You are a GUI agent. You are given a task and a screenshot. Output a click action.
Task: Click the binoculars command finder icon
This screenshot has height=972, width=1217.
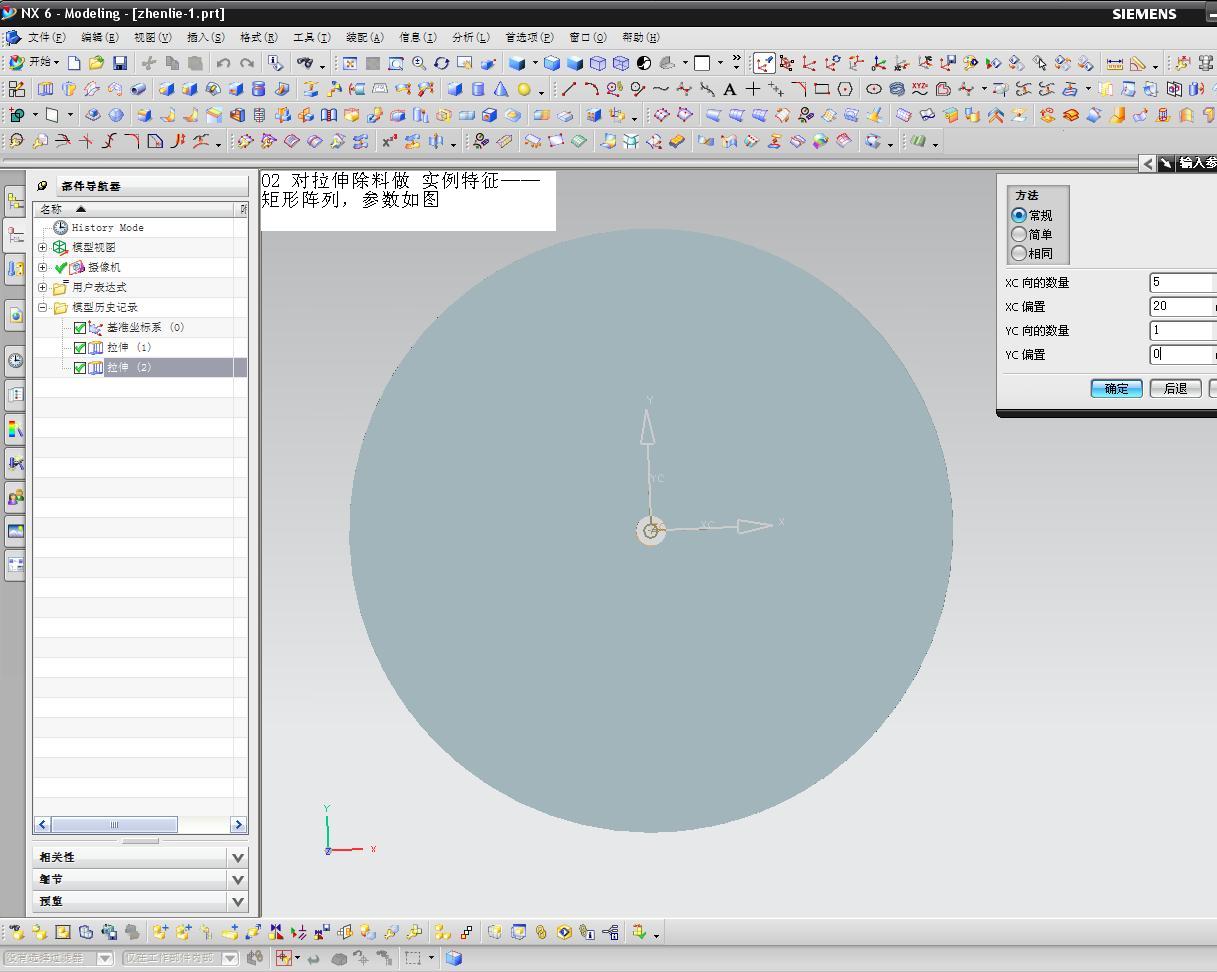pos(304,63)
